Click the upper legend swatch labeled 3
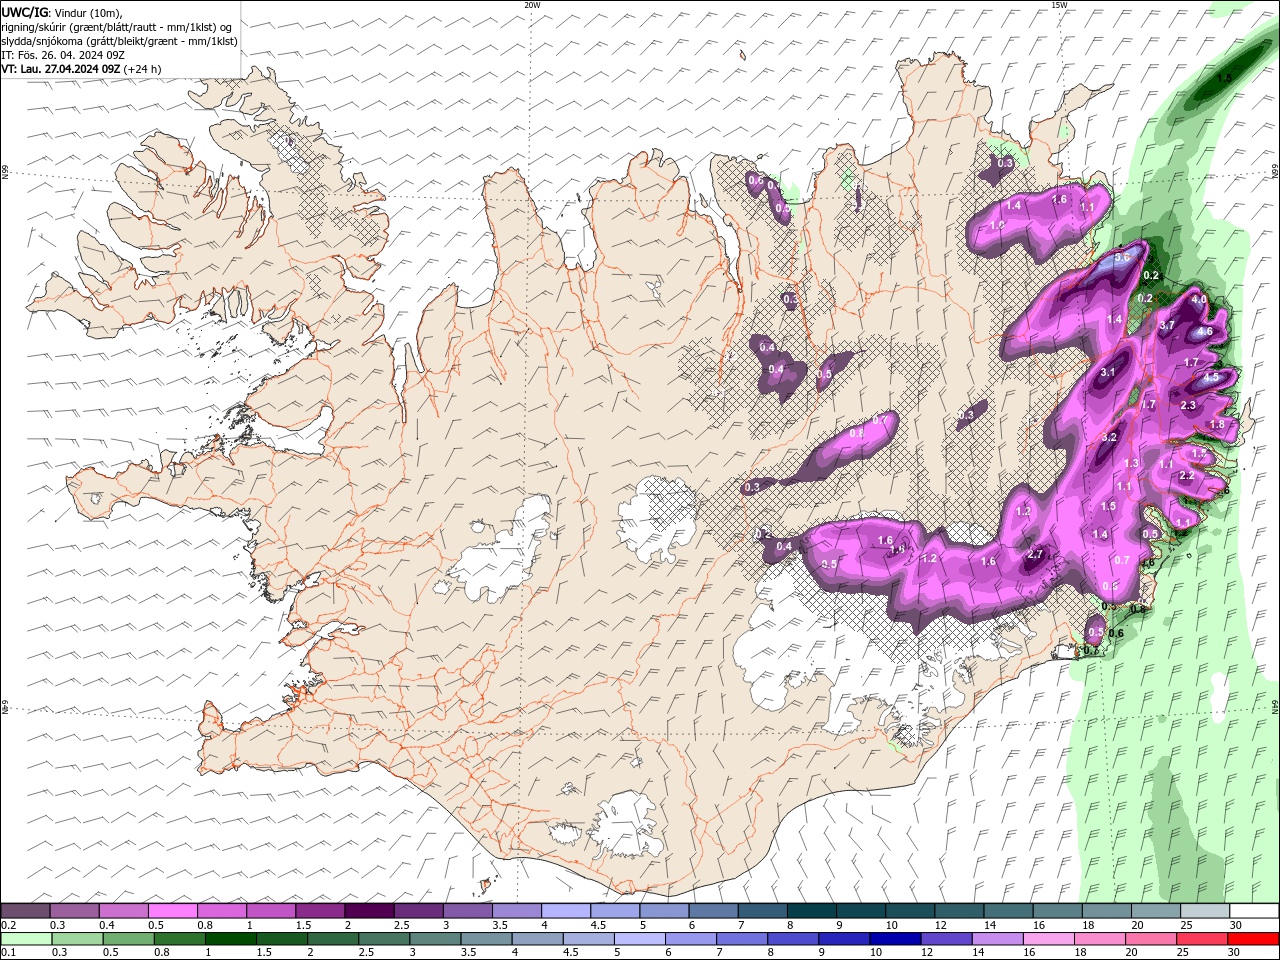1280x960 pixels. pyautogui.click(x=466, y=911)
